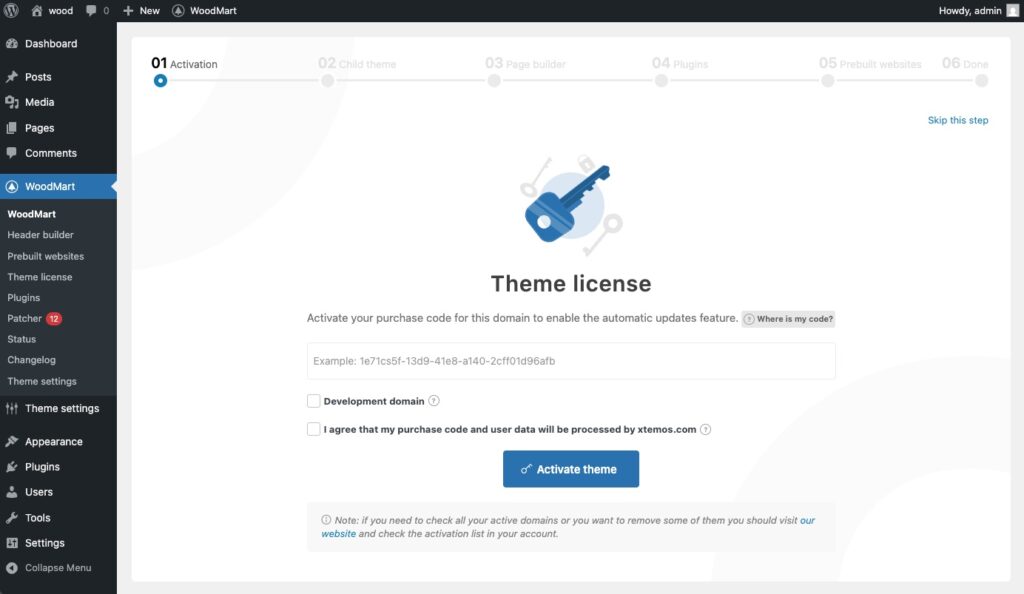Click the Users person icon
Image resolution: width=1024 pixels, height=594 pixels.
click(x=12, y=492)
